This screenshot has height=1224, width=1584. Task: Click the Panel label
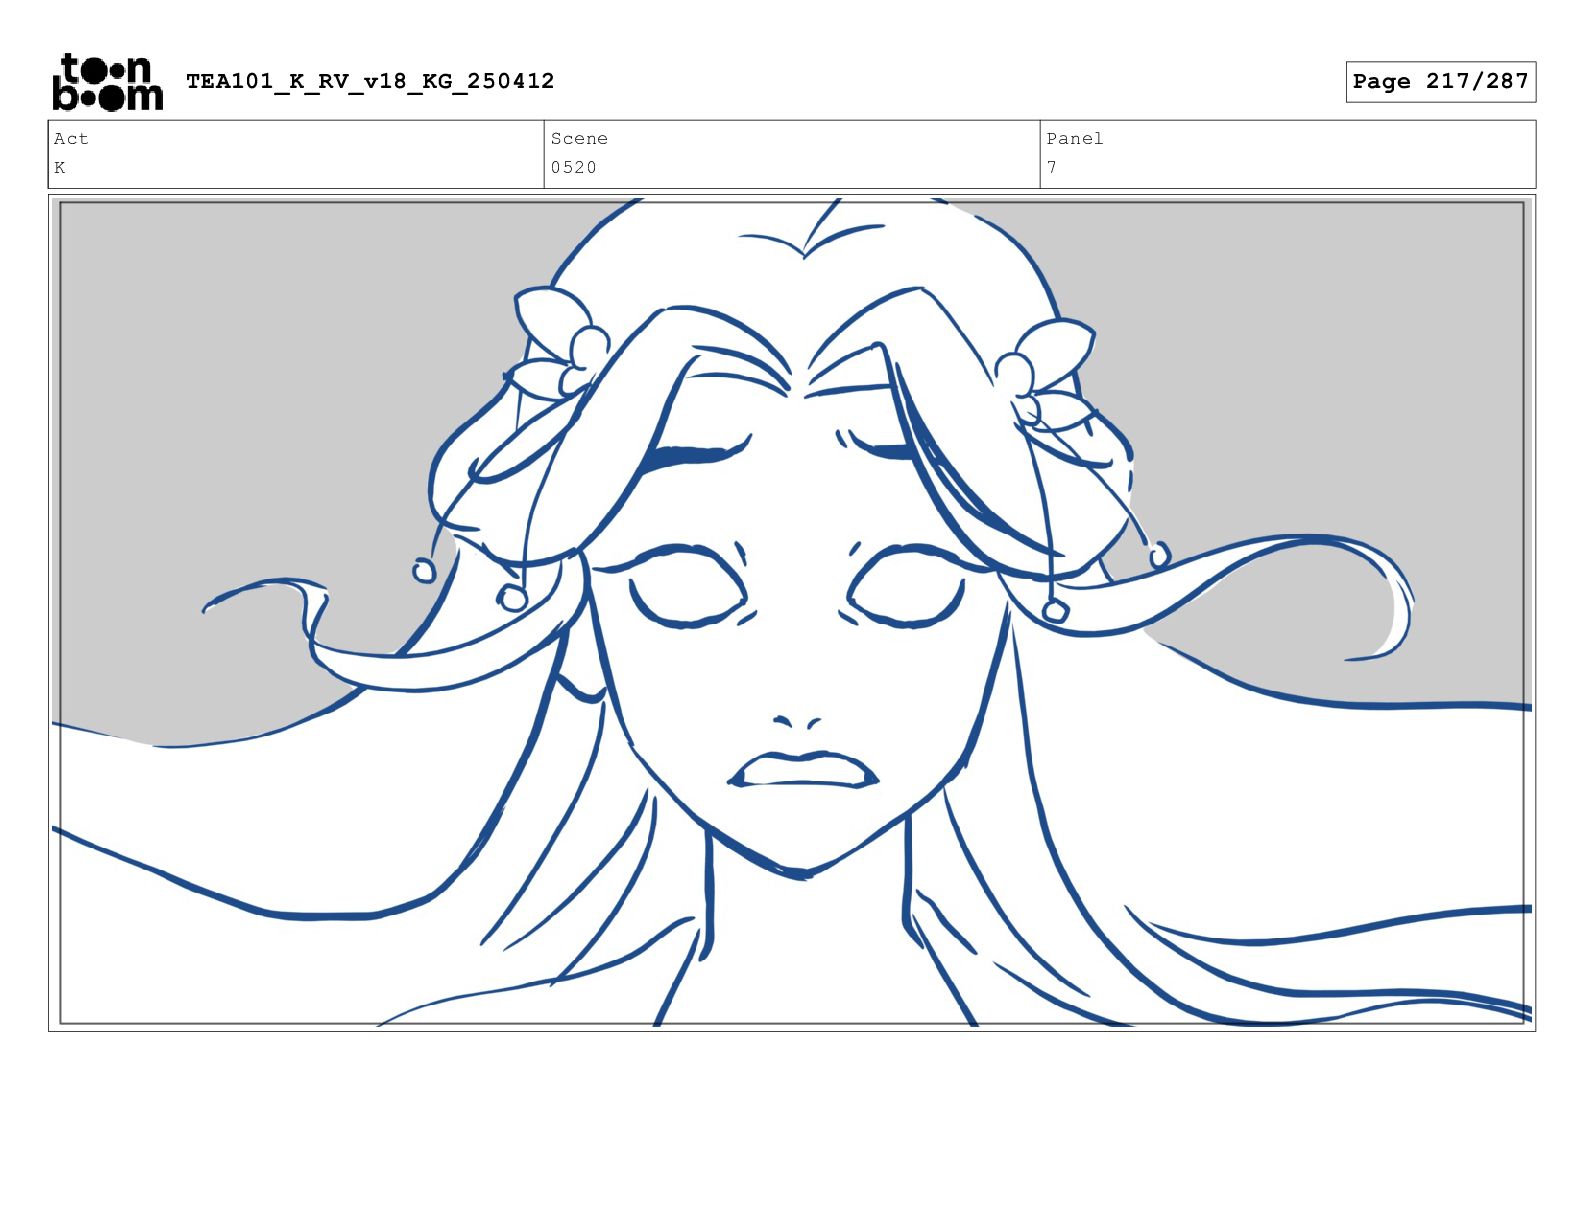tap(1075, 139)
